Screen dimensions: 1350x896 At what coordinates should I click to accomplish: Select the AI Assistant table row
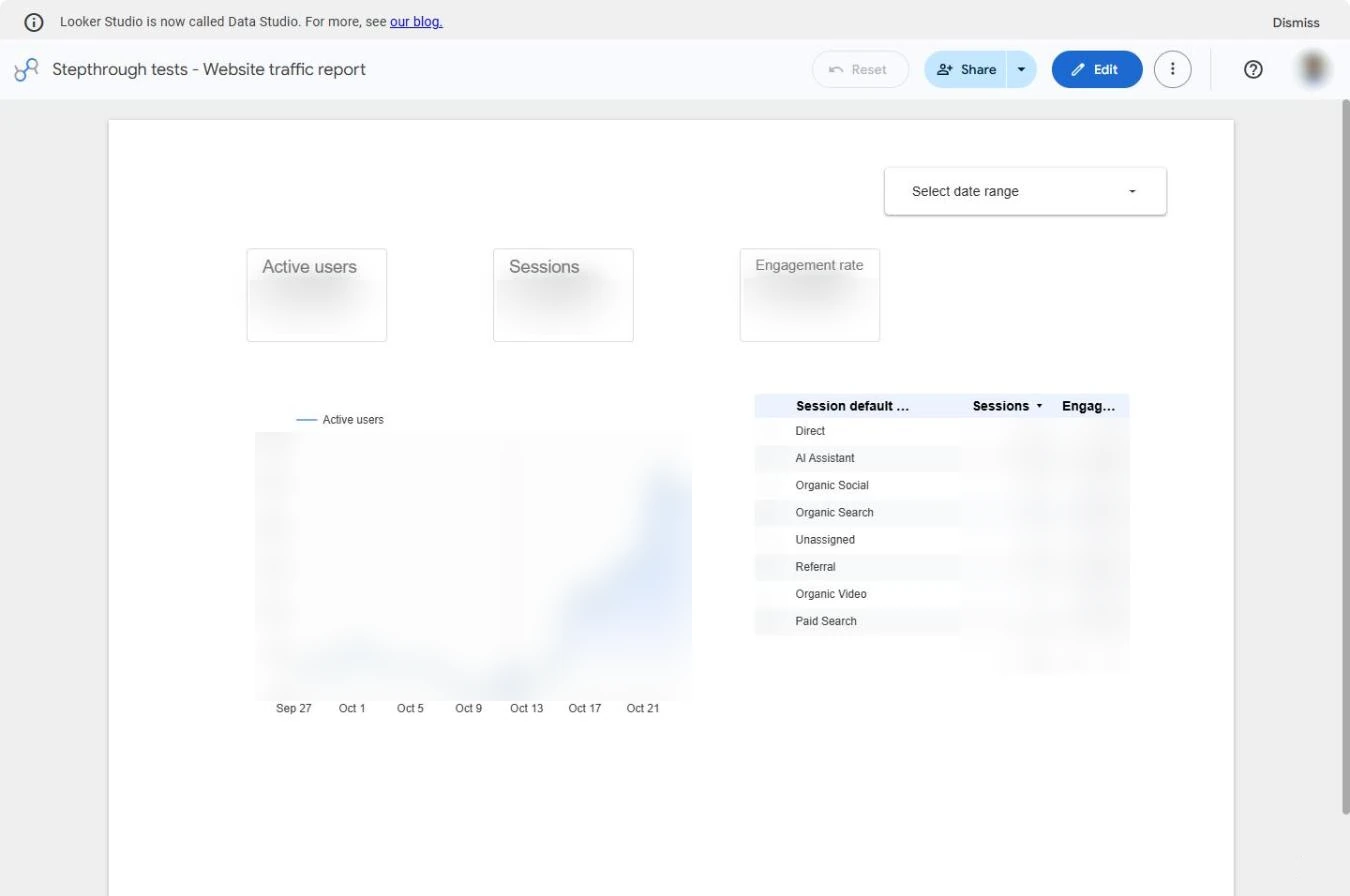942,458
